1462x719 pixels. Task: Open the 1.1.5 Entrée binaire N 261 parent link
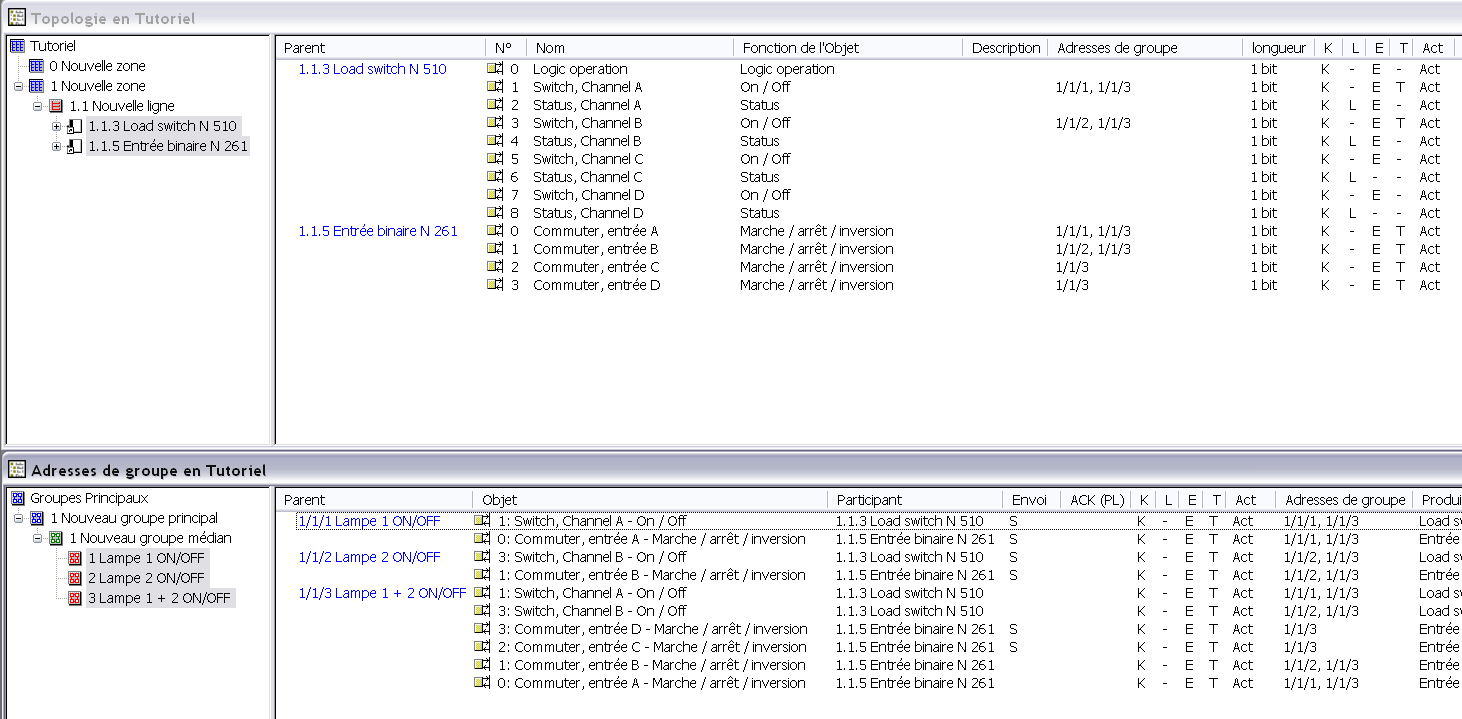(x=378, y=231)
